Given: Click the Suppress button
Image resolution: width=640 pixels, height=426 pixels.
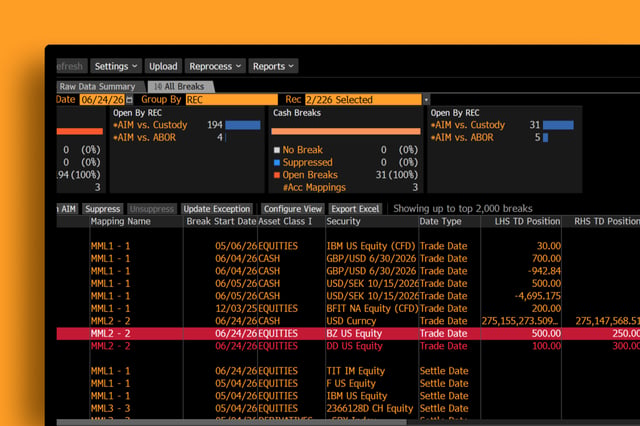Looking at the screenshot, I should tap(102, 209).
